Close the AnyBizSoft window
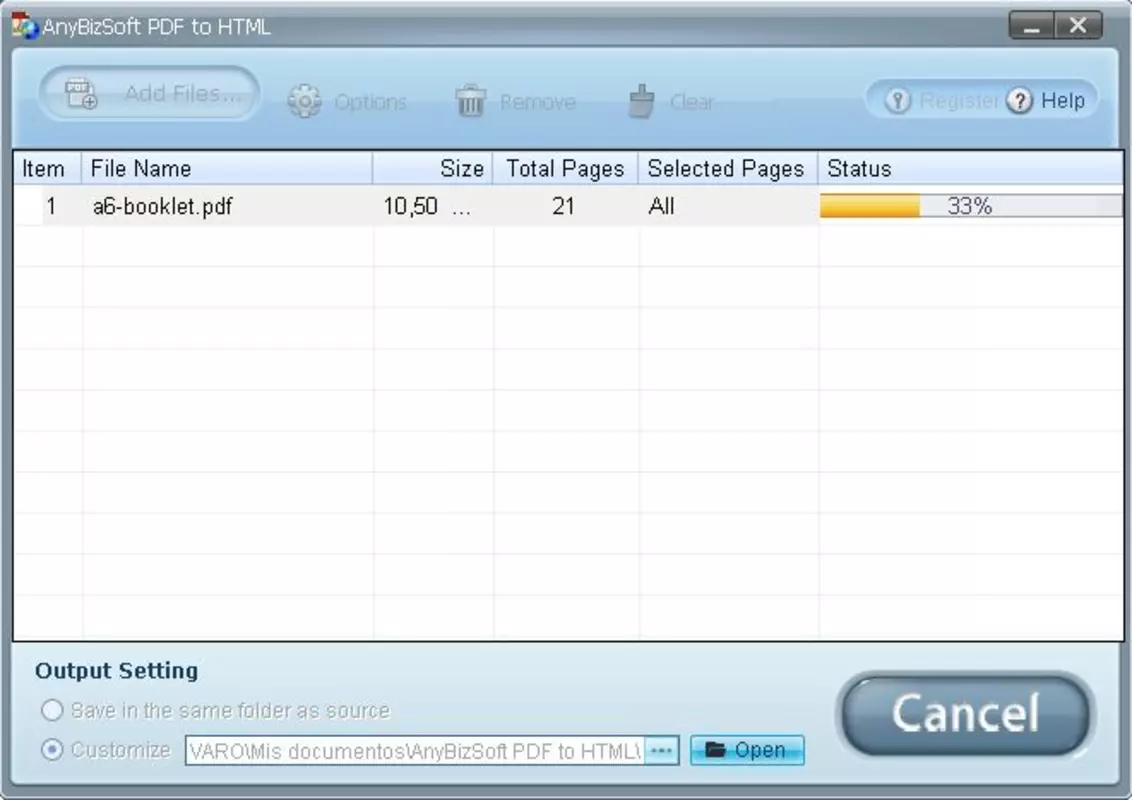Image resolution: width=1132 pixels, height=800 pixels. (x=1079, y=26)
